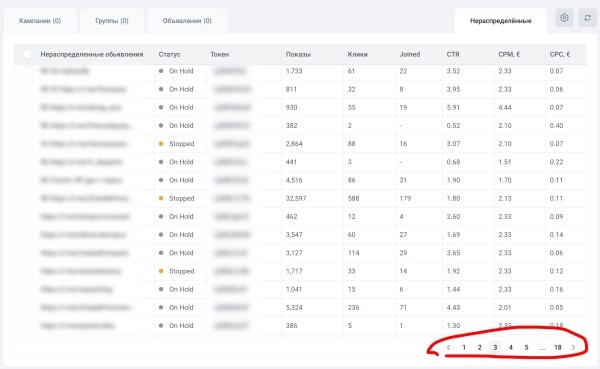Select the impressions value 930
The image size is (600, 369).
292,108
